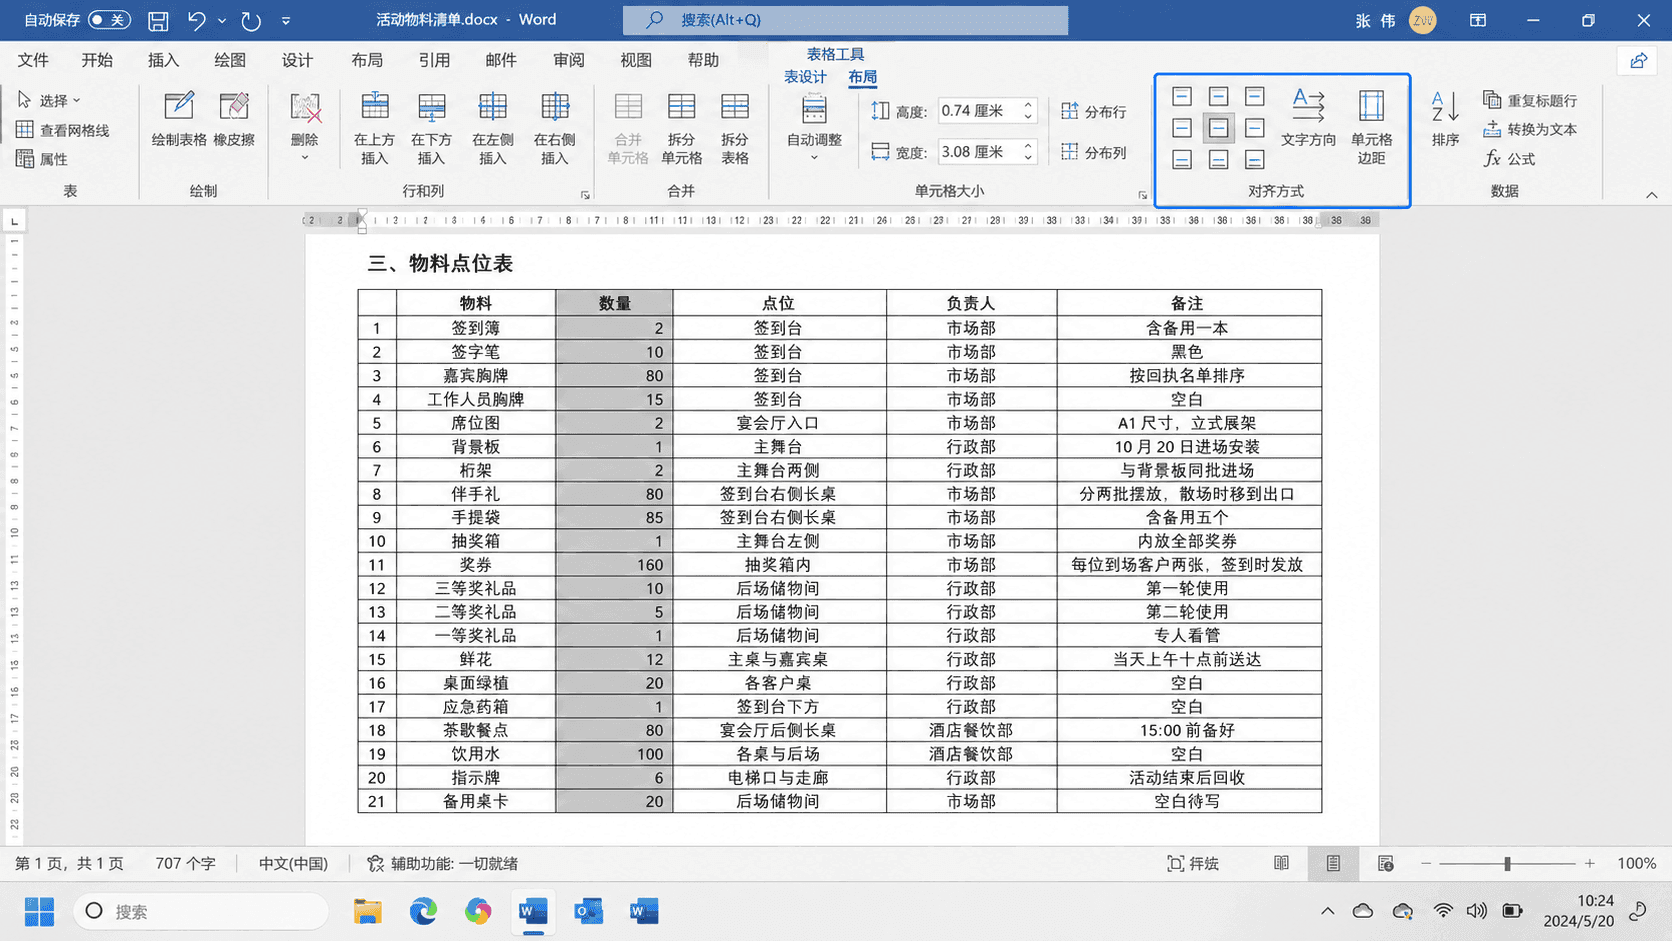Click the 宽度 width input field

(979, 152)
